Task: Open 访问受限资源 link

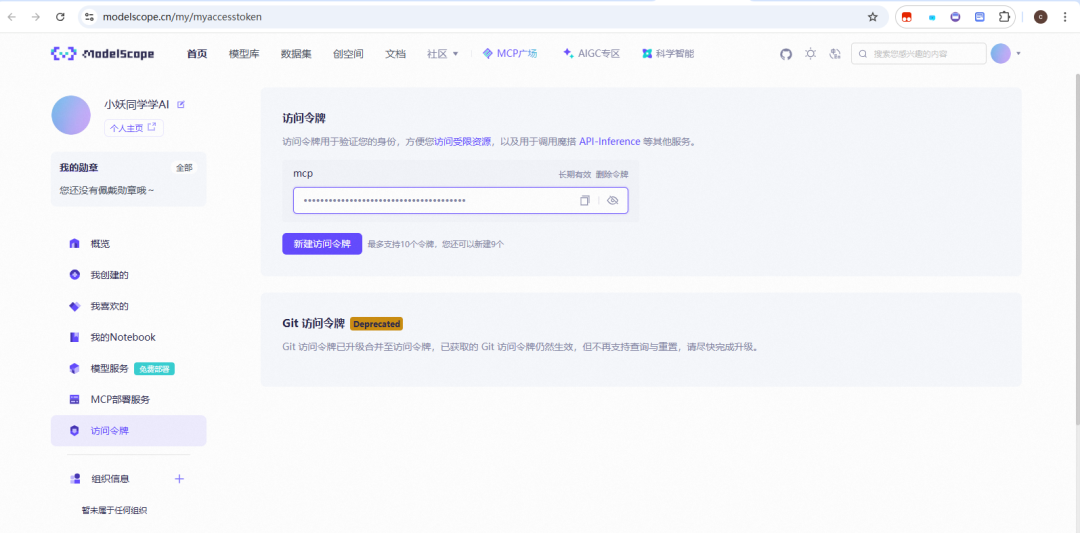Action: (462, 141)
